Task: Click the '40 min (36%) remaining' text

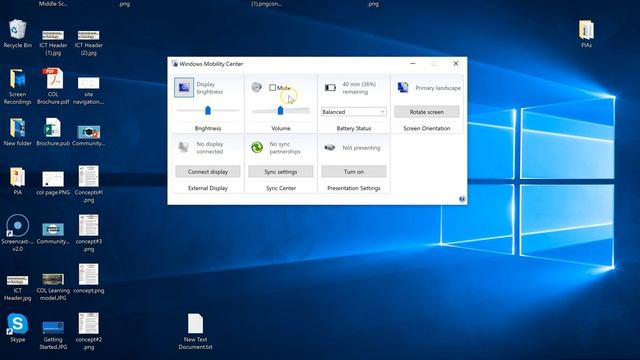Action: click(359, 88)
